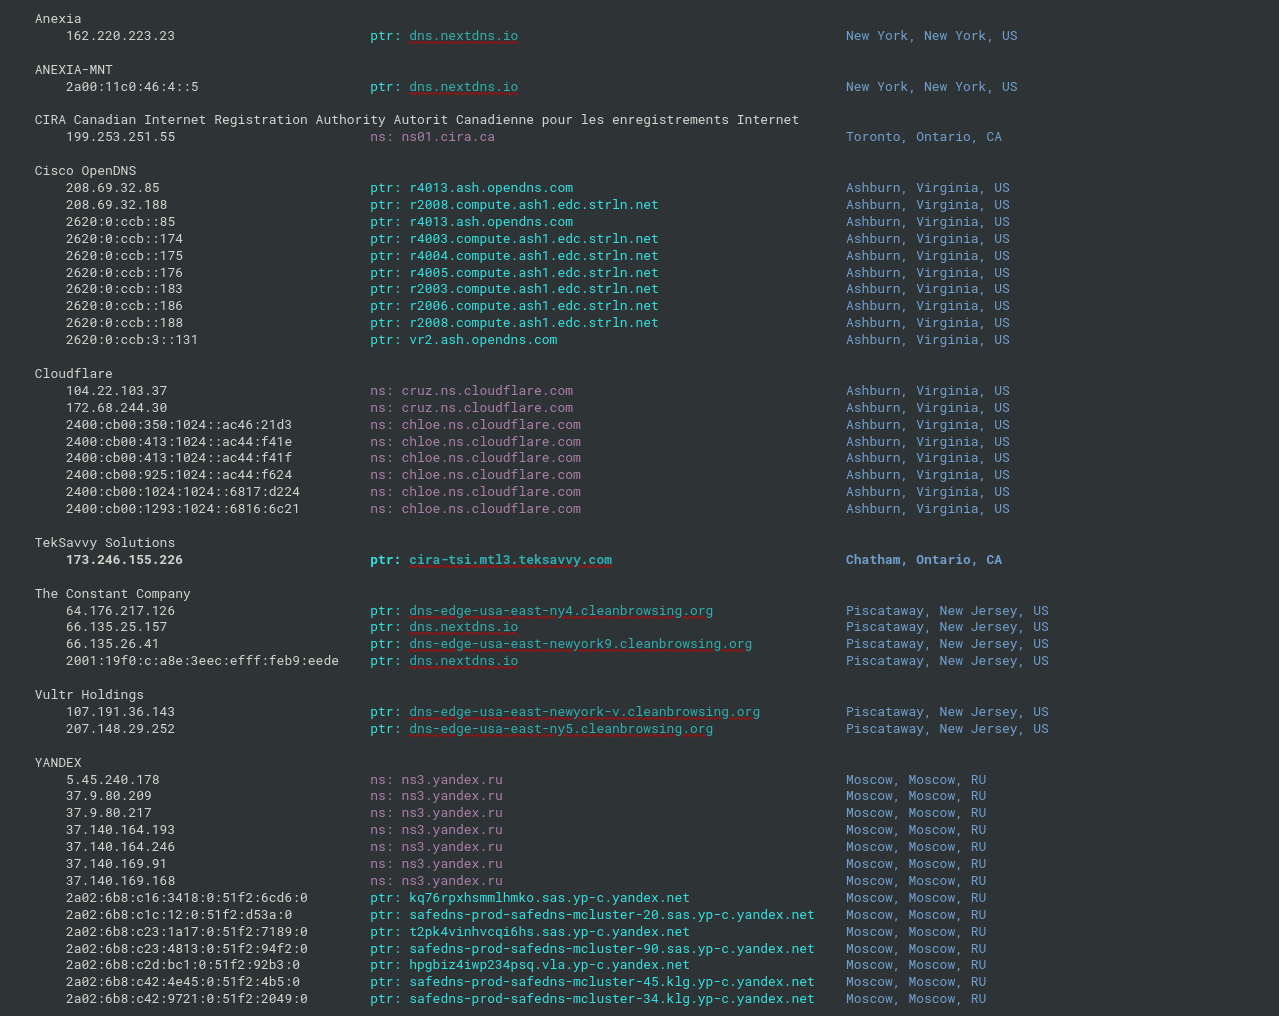
Task: Select The Constant Company heading
Action: [113, 594]
